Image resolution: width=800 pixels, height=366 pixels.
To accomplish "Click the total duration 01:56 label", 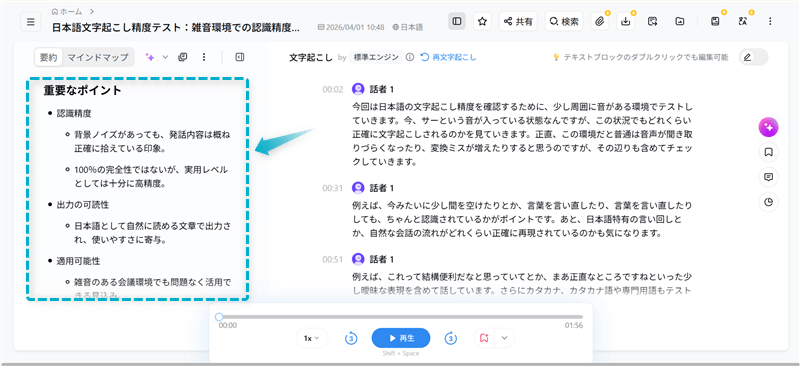I will point(573,325).
